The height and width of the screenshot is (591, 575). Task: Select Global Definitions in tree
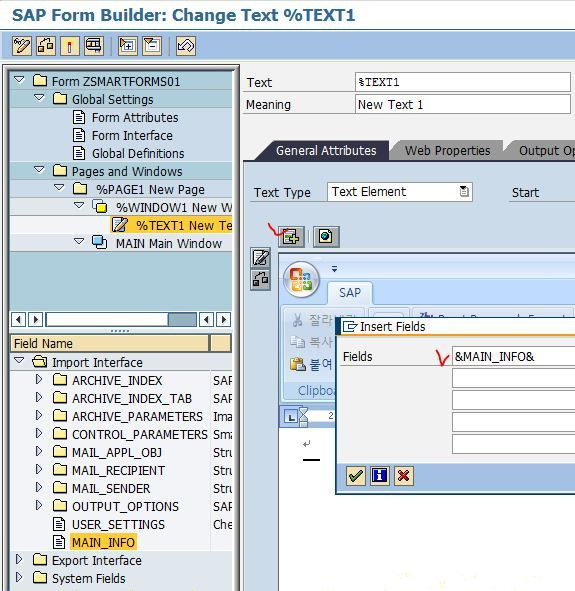tap(138, 154)
